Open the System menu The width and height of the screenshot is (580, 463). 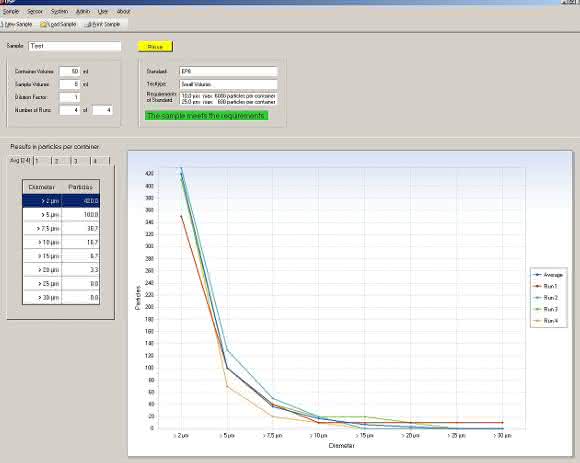[59, 11]
